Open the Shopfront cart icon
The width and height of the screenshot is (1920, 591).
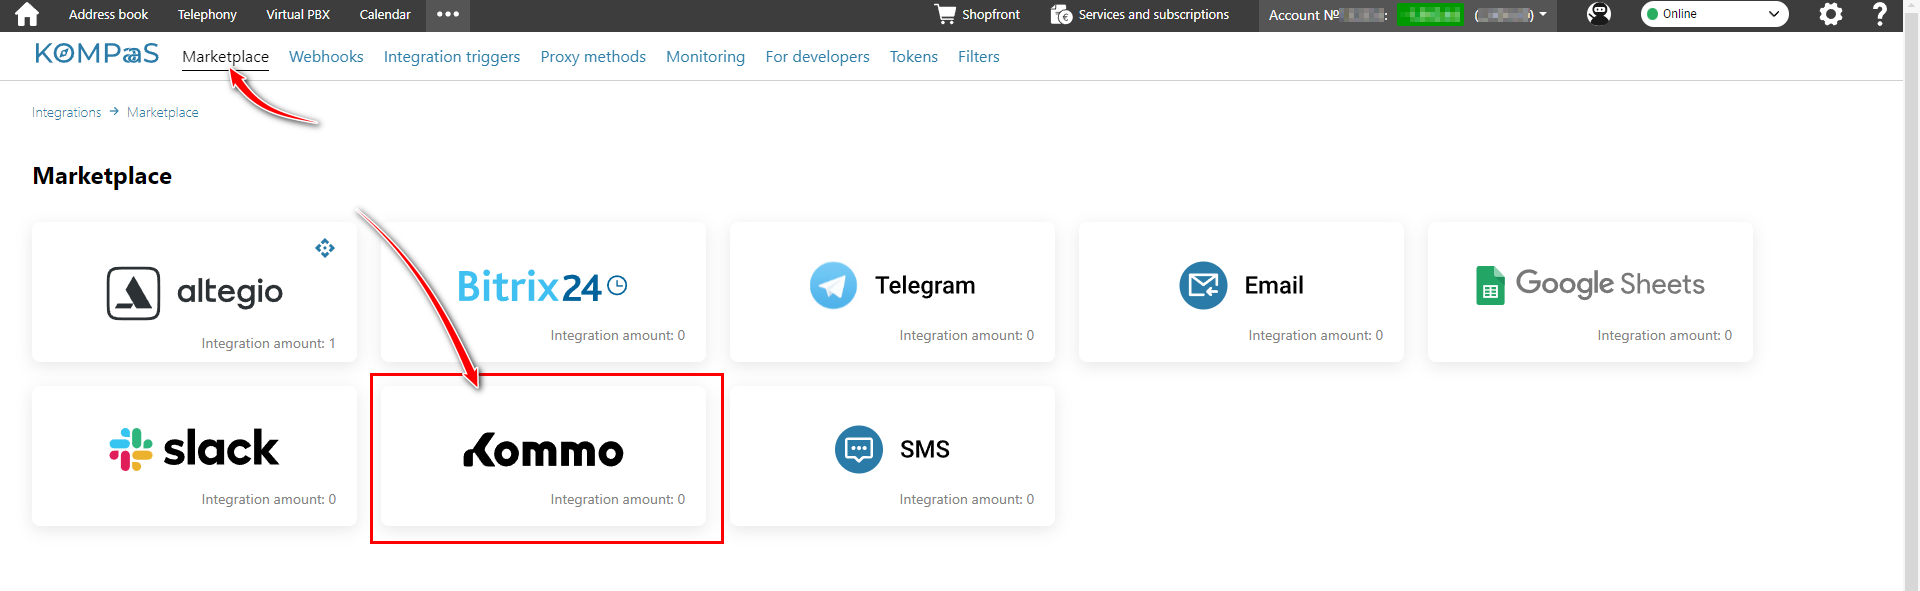[945, 14]
